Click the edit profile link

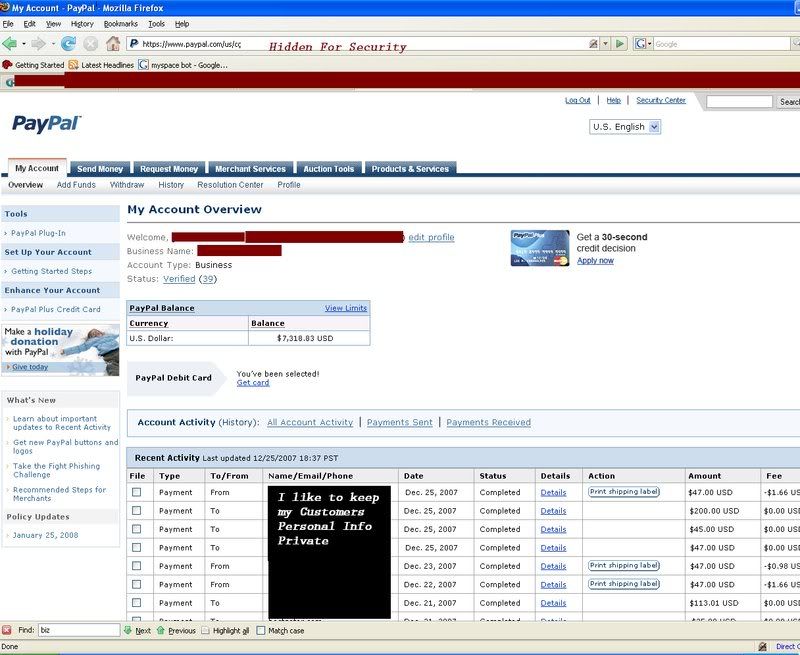[x=431, y=237]
